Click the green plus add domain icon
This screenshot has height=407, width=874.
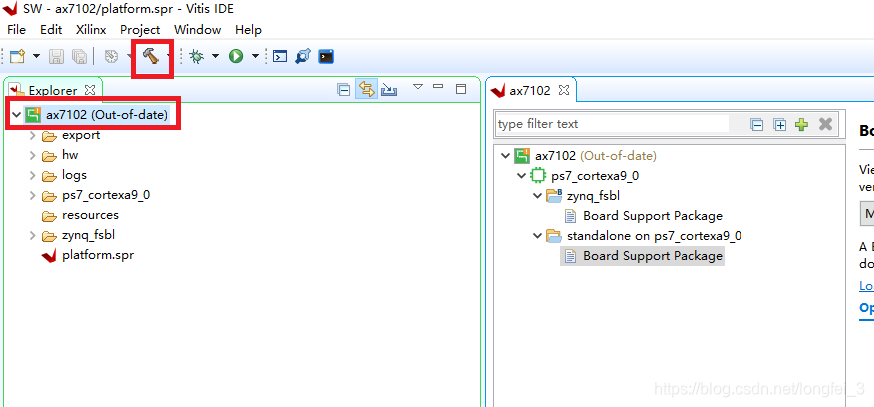pos(802,124)
